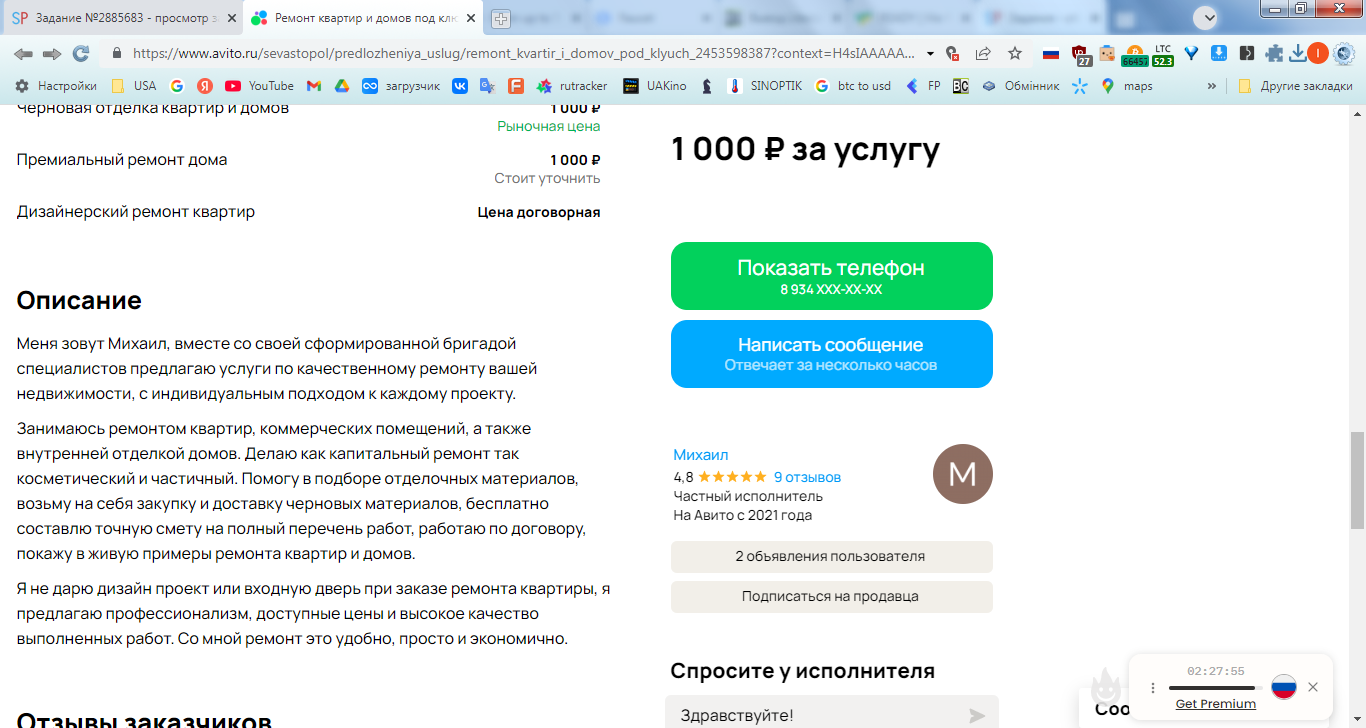Click the URL in the address bar

click(523, 53)
